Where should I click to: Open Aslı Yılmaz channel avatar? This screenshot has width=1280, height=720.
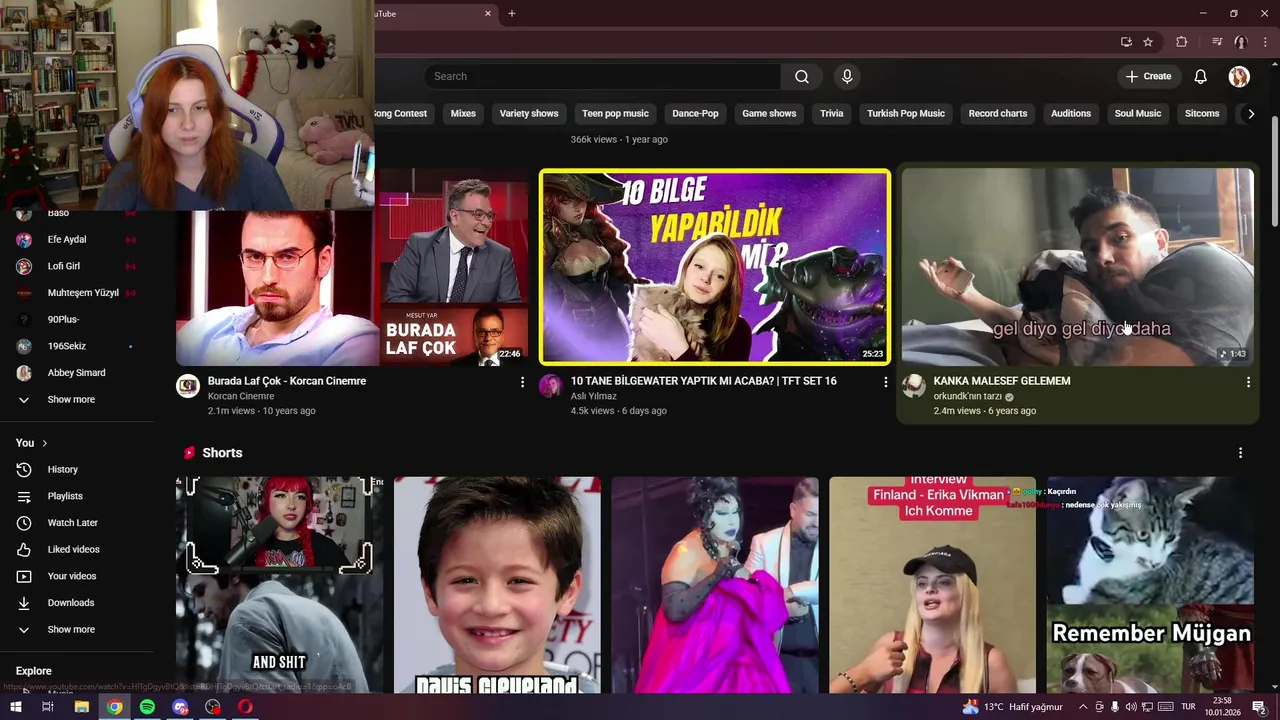pyautogui.click(x=551, y=387)
